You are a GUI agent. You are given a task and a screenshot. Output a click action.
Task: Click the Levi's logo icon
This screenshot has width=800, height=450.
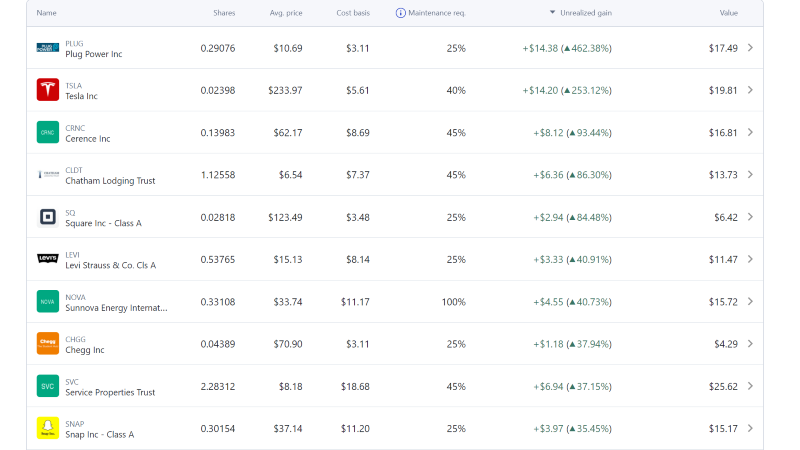click(48, 259)
